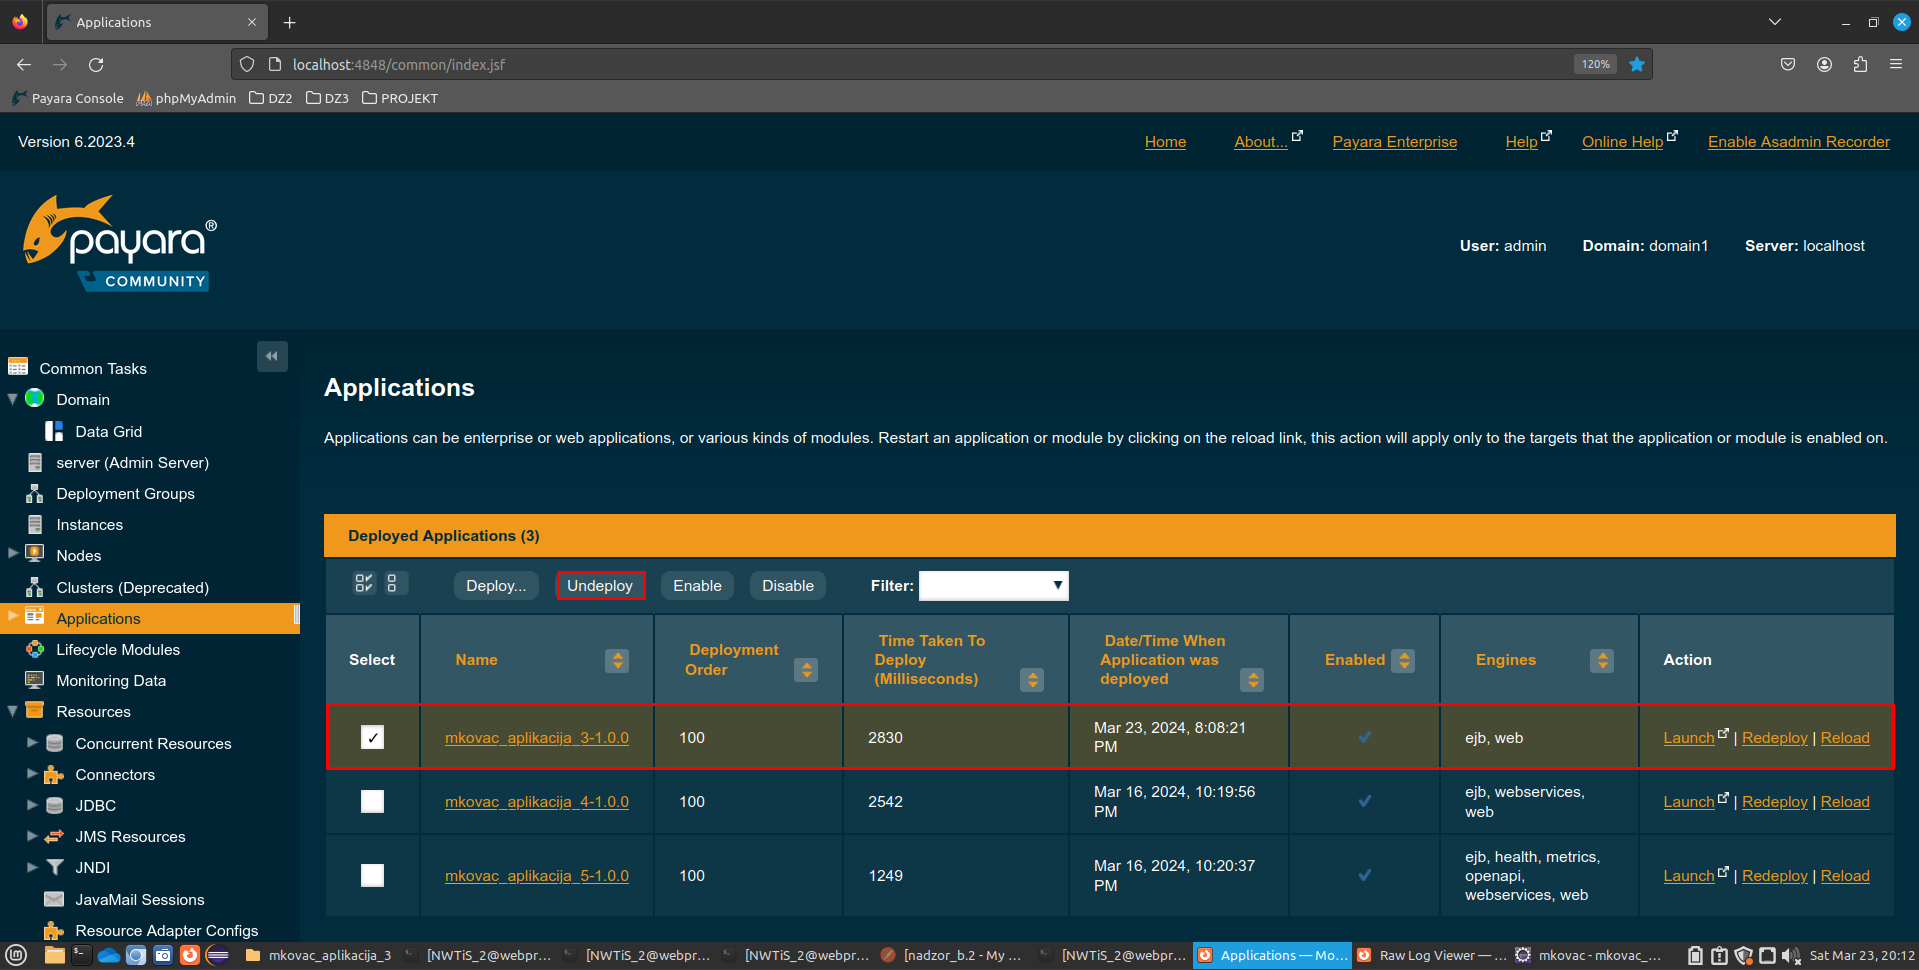The height and width of the screenshot is (970, 1919).
Task: Sort by Deployment Order column
Action: pyautogui.click(x=806, y=670)
